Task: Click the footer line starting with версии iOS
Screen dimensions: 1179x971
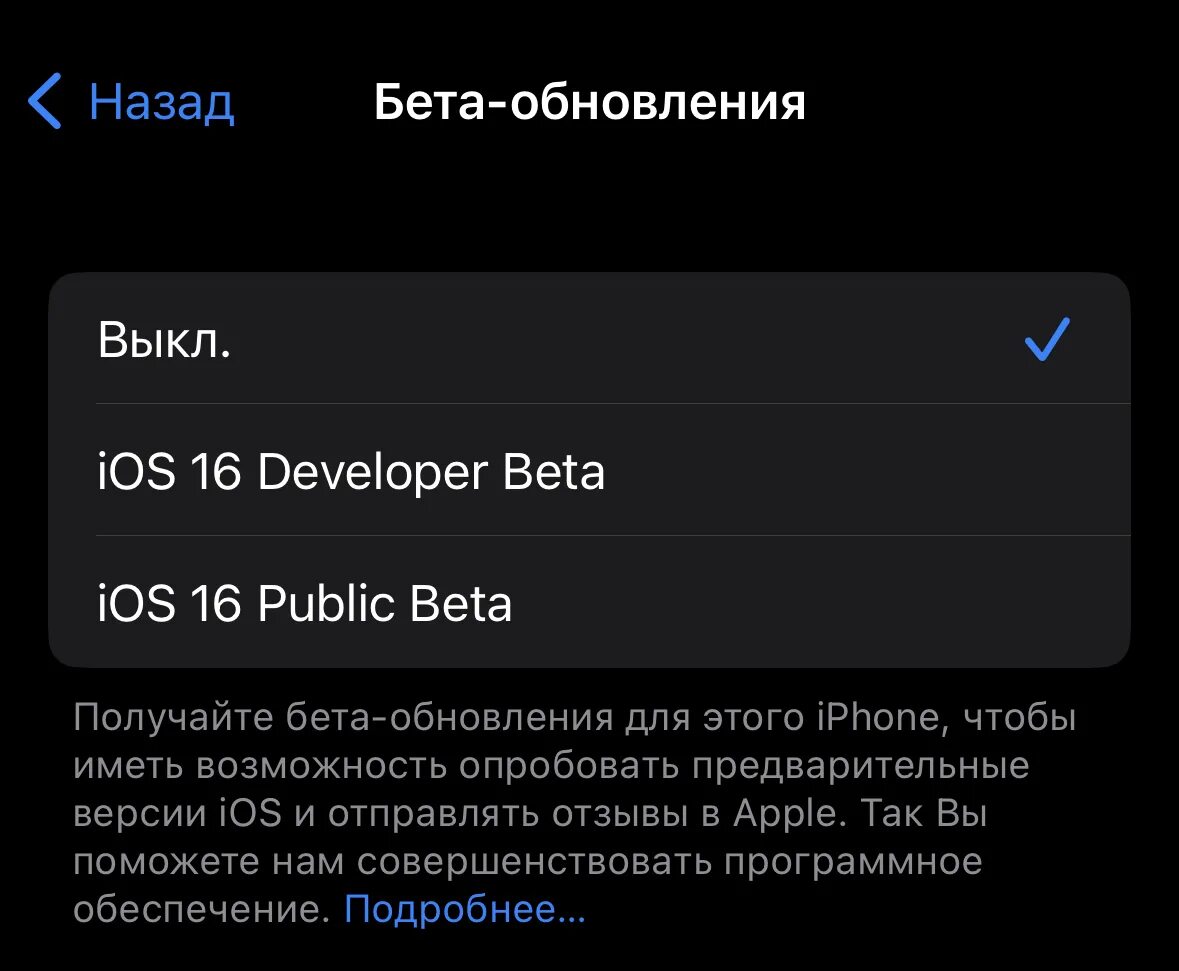Action: coord(530,813)
